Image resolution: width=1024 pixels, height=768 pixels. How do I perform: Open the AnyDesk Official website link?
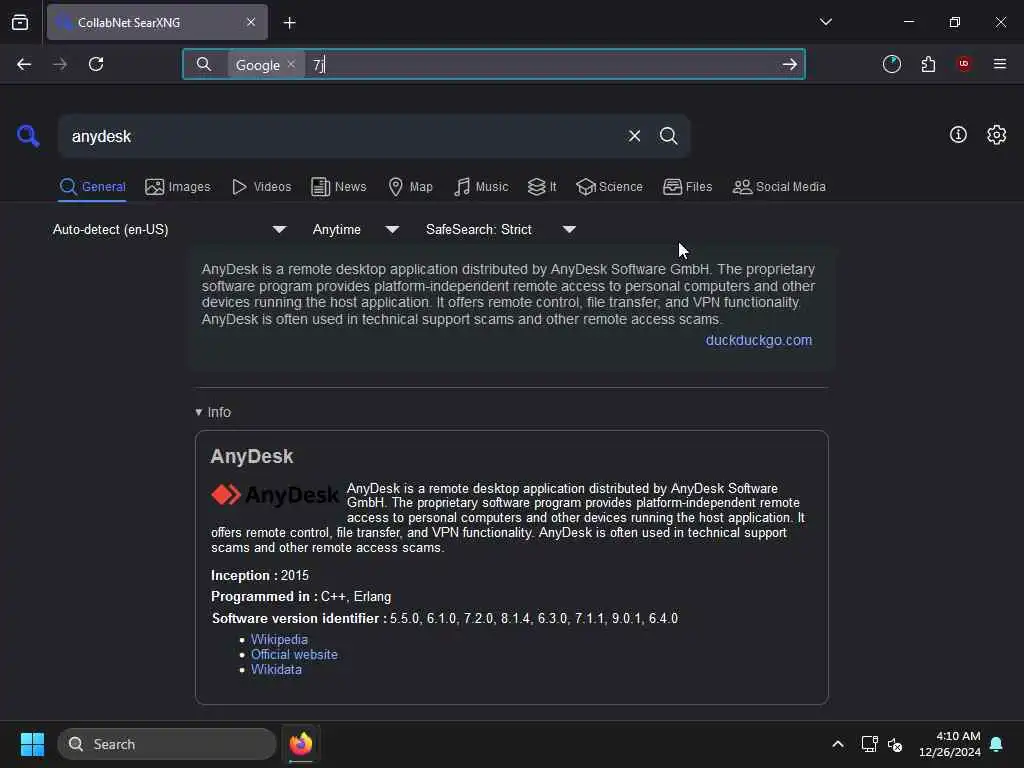coord(294,654)
